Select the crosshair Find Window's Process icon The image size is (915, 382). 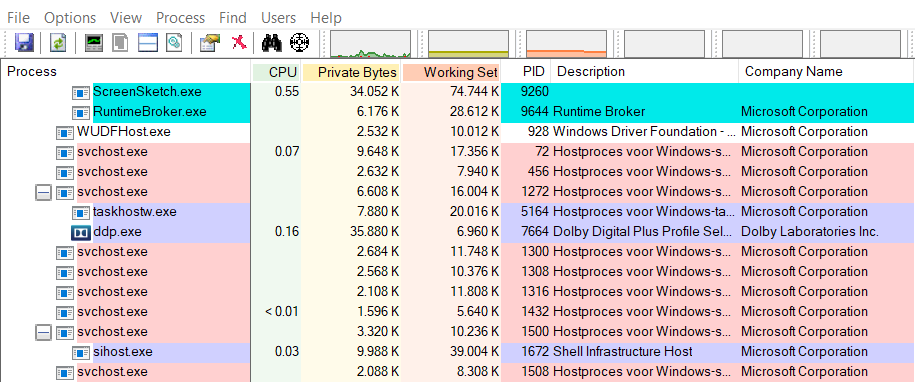299,43
